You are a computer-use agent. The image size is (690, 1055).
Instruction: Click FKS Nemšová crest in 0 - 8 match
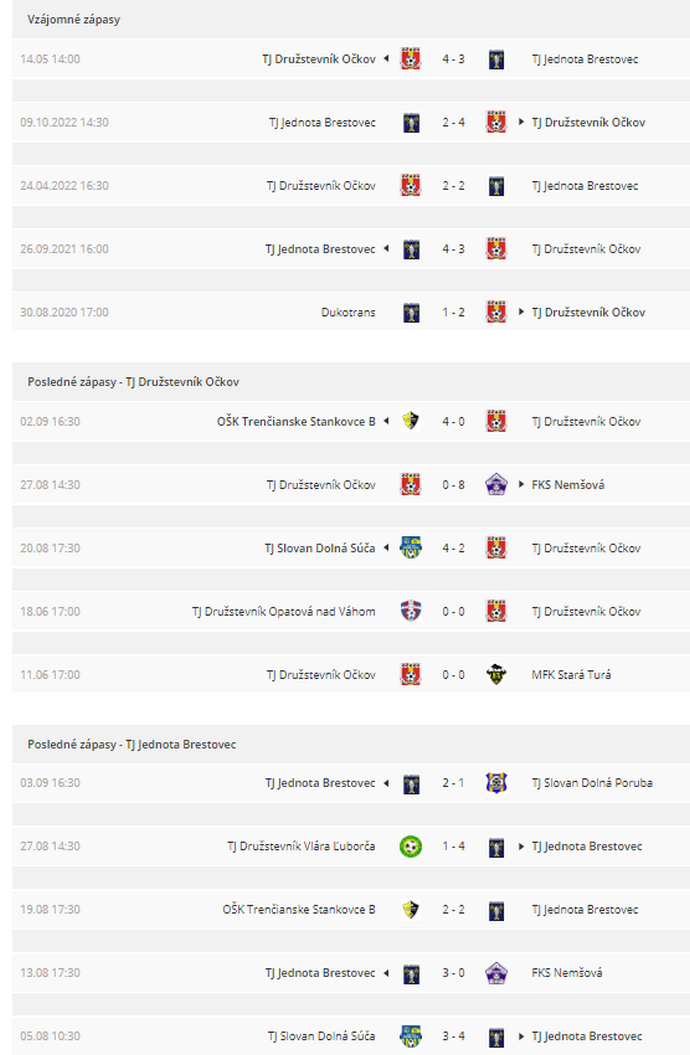click(496, 484)
